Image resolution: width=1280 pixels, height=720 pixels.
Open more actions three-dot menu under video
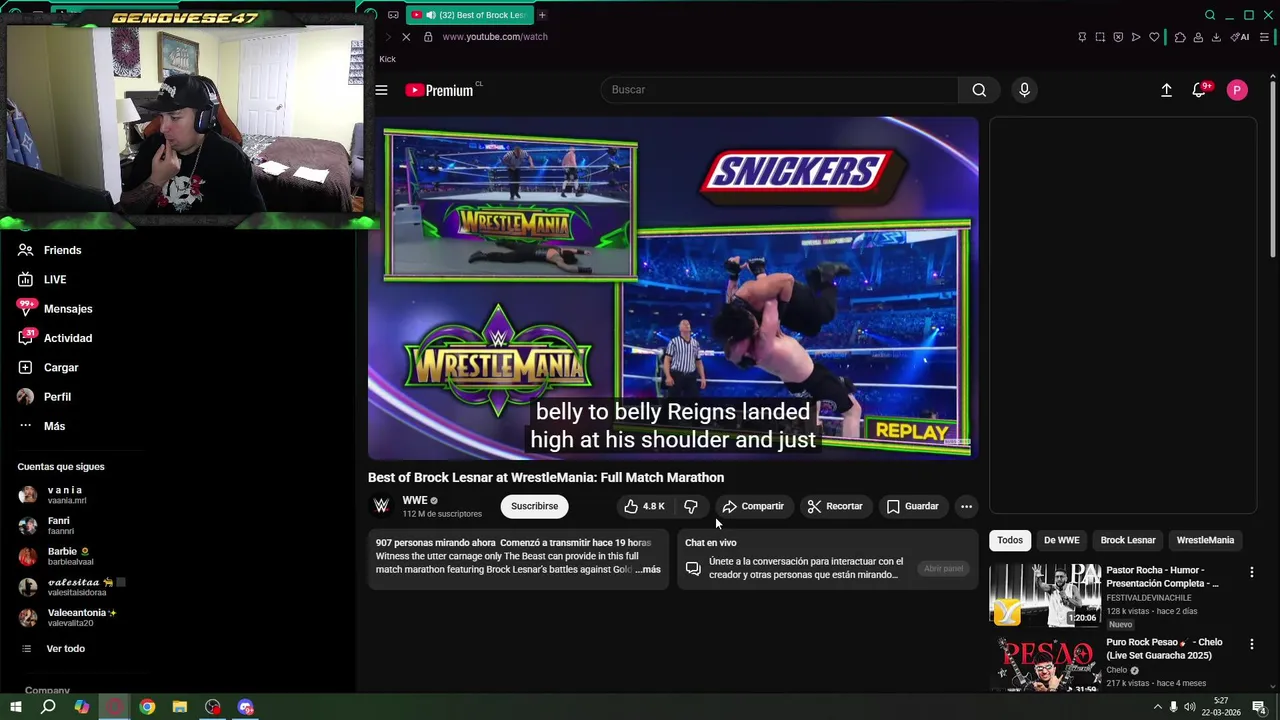(966, 506)
